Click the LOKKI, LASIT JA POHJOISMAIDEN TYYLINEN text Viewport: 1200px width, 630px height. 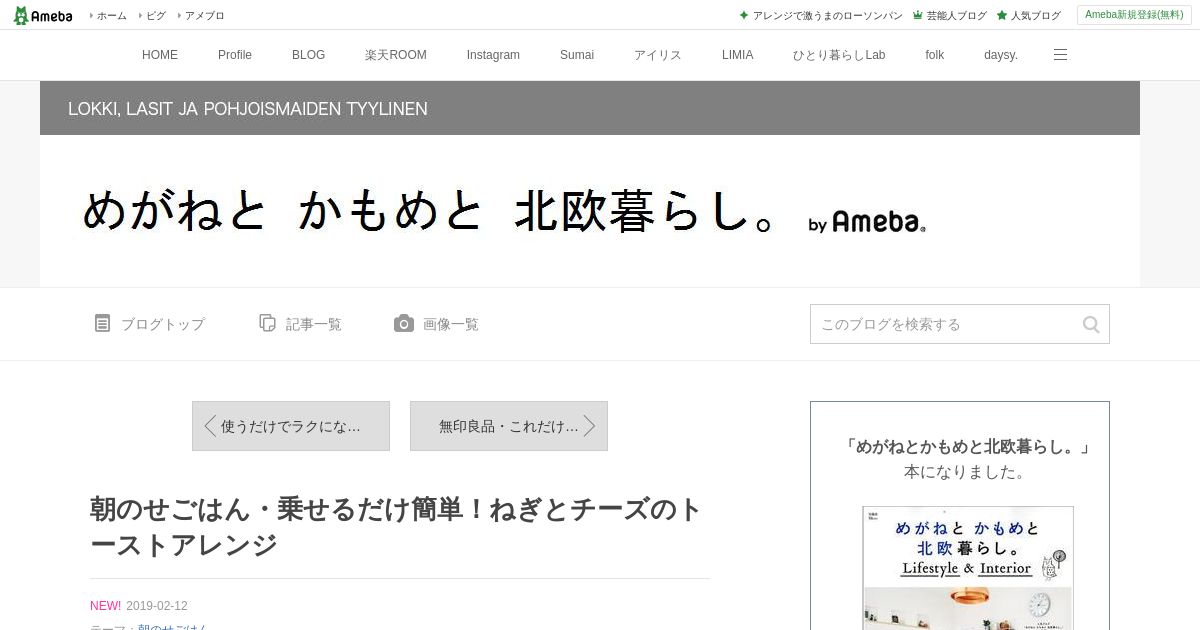coord(248,108)
